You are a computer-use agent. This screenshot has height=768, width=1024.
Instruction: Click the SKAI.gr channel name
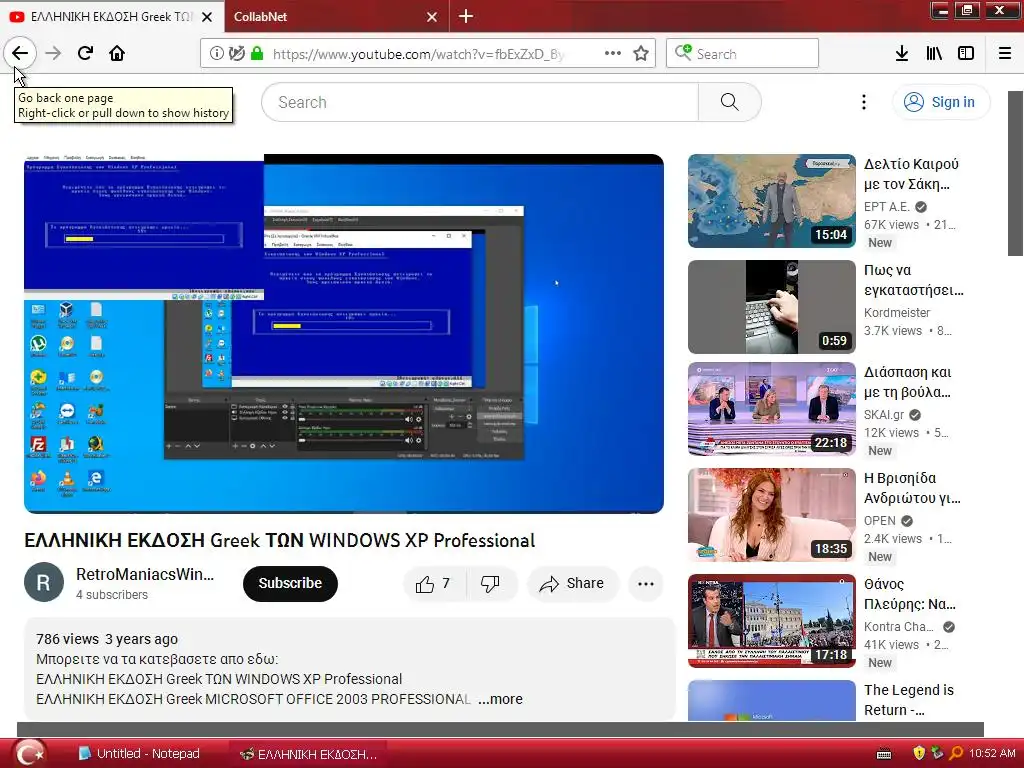click(884, 415)
